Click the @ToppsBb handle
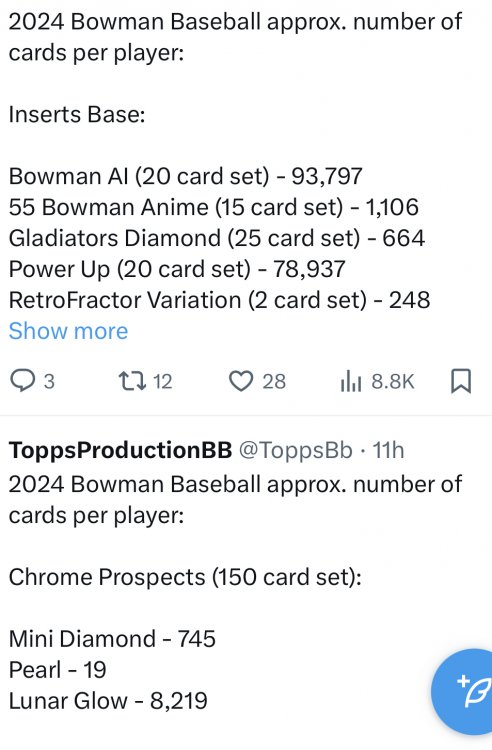The image size is (492, 750). click(295, 450)
